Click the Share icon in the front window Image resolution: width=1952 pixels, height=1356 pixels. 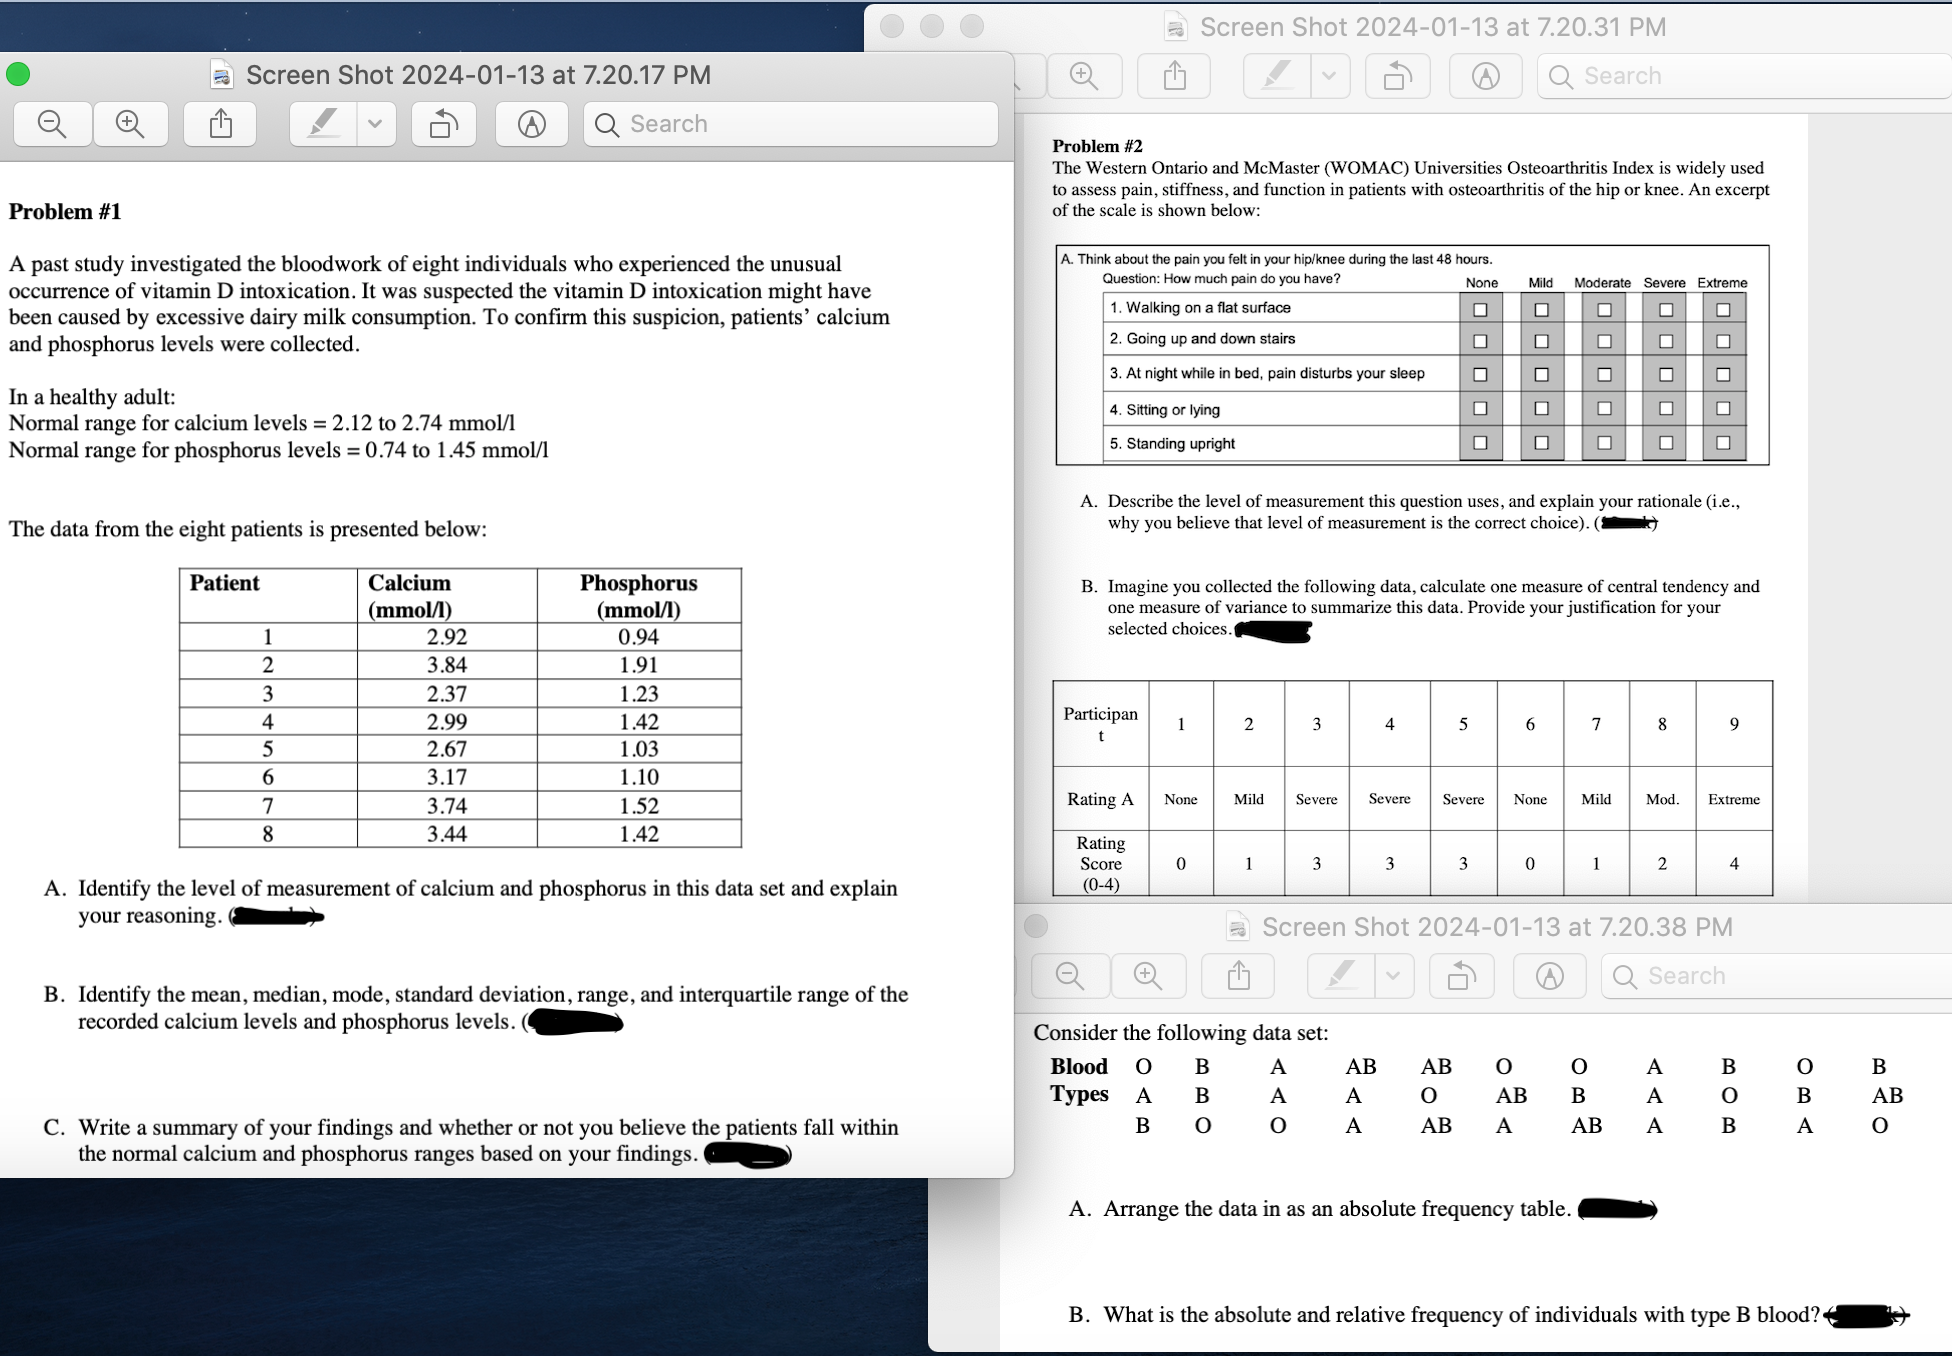(x=219, y=123)
